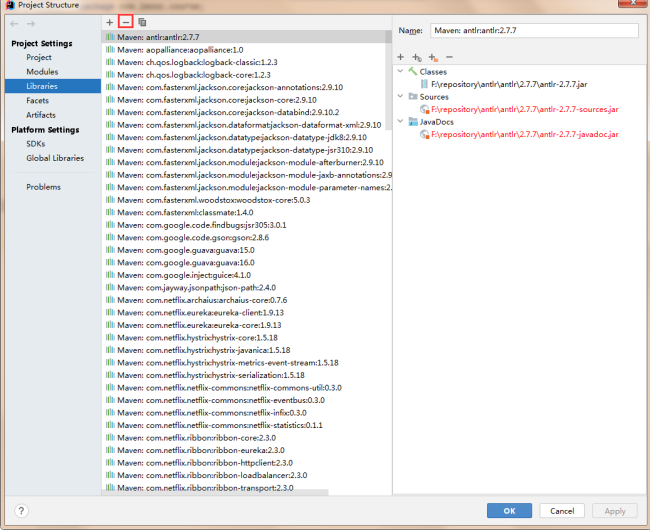The height and width of the screenshot is (530, 650).
Task: Collapse the Sources node
Action: coord(400,97)
